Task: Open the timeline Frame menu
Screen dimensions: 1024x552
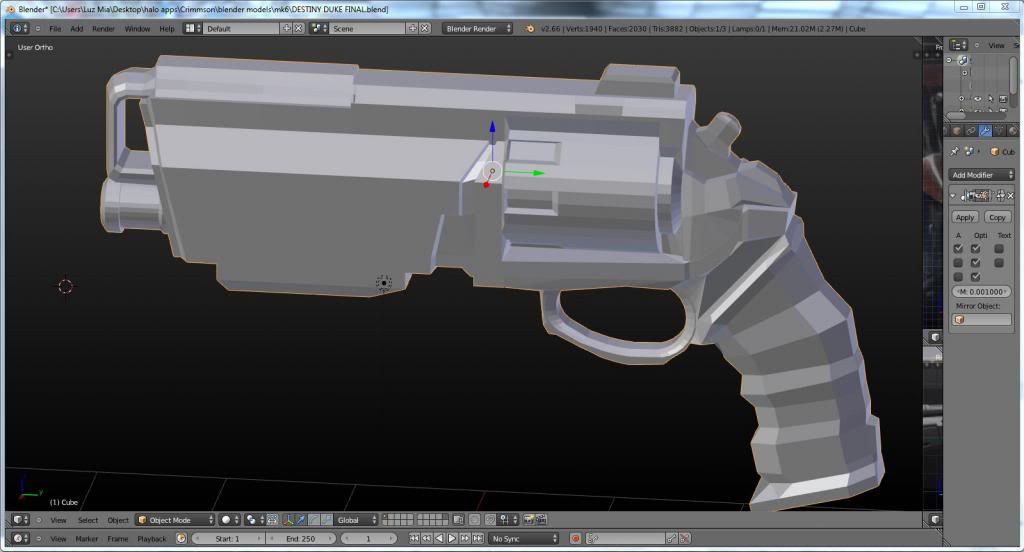Action: [118, 539]
